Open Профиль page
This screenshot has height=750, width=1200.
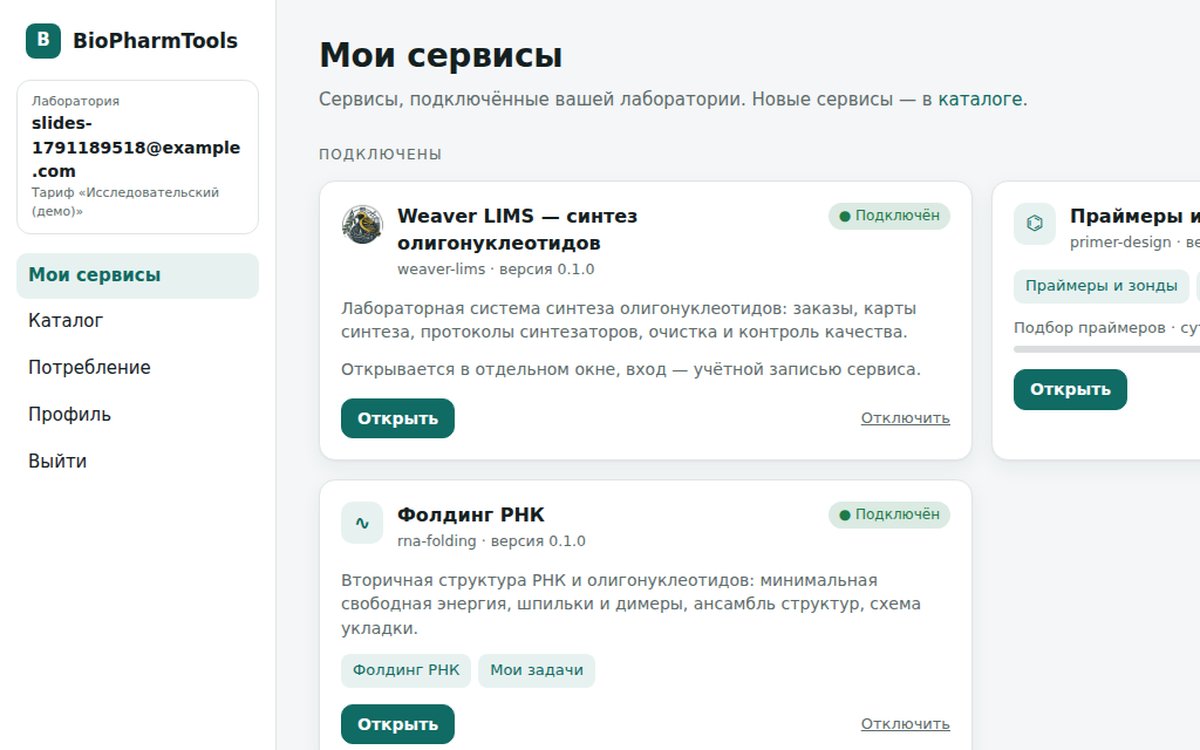pyautogui.click(x=138, y=414)
